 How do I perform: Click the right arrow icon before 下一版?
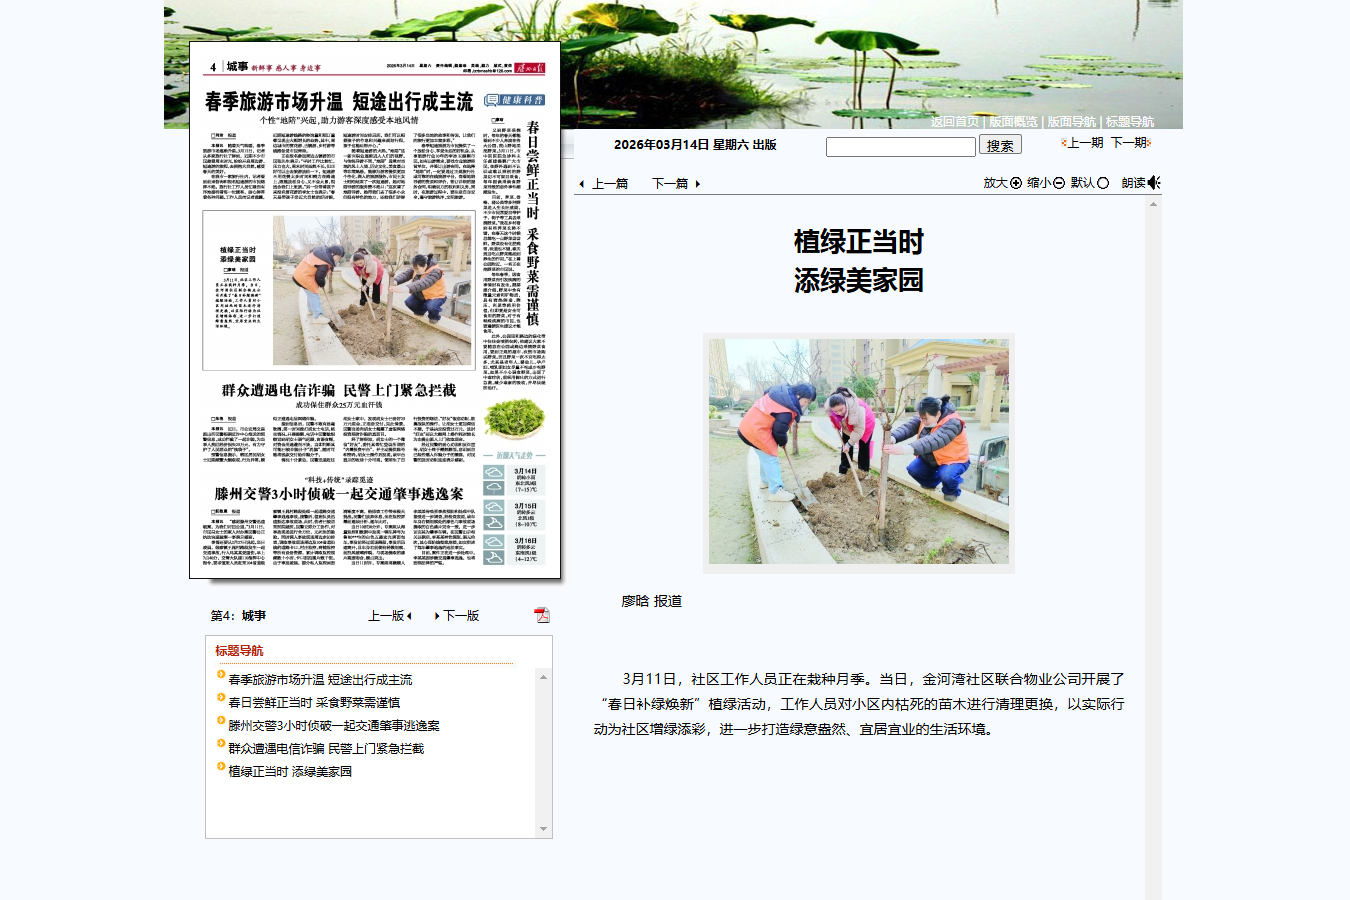coord(436,616)
